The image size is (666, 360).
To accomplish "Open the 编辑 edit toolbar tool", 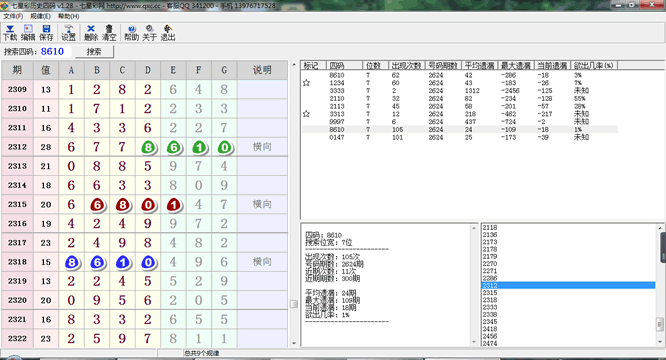I will point(28,33).
